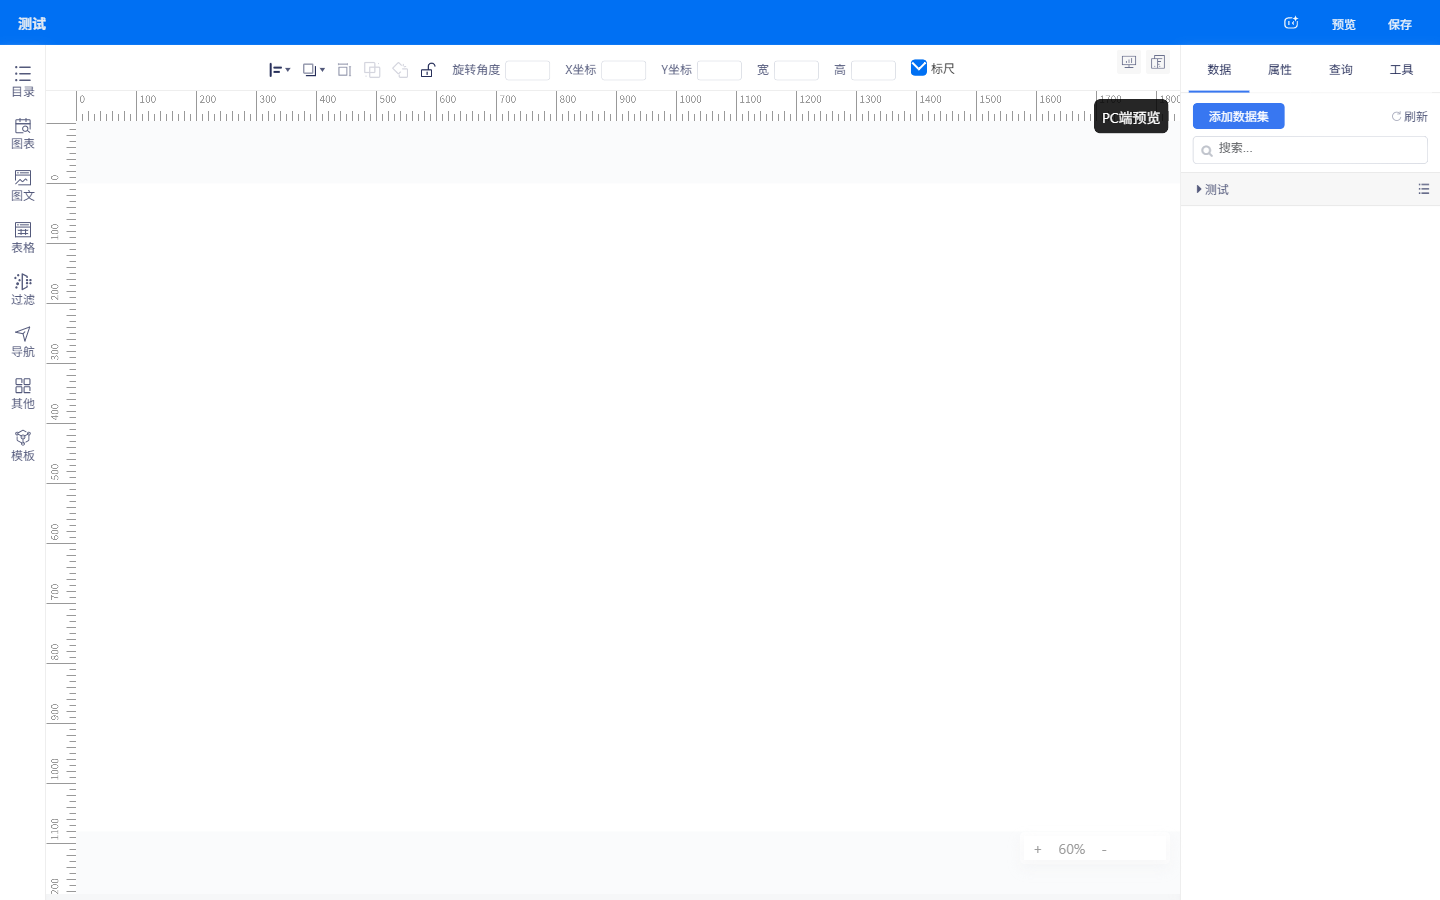Open the alignment options dropdown

[279, 70]
